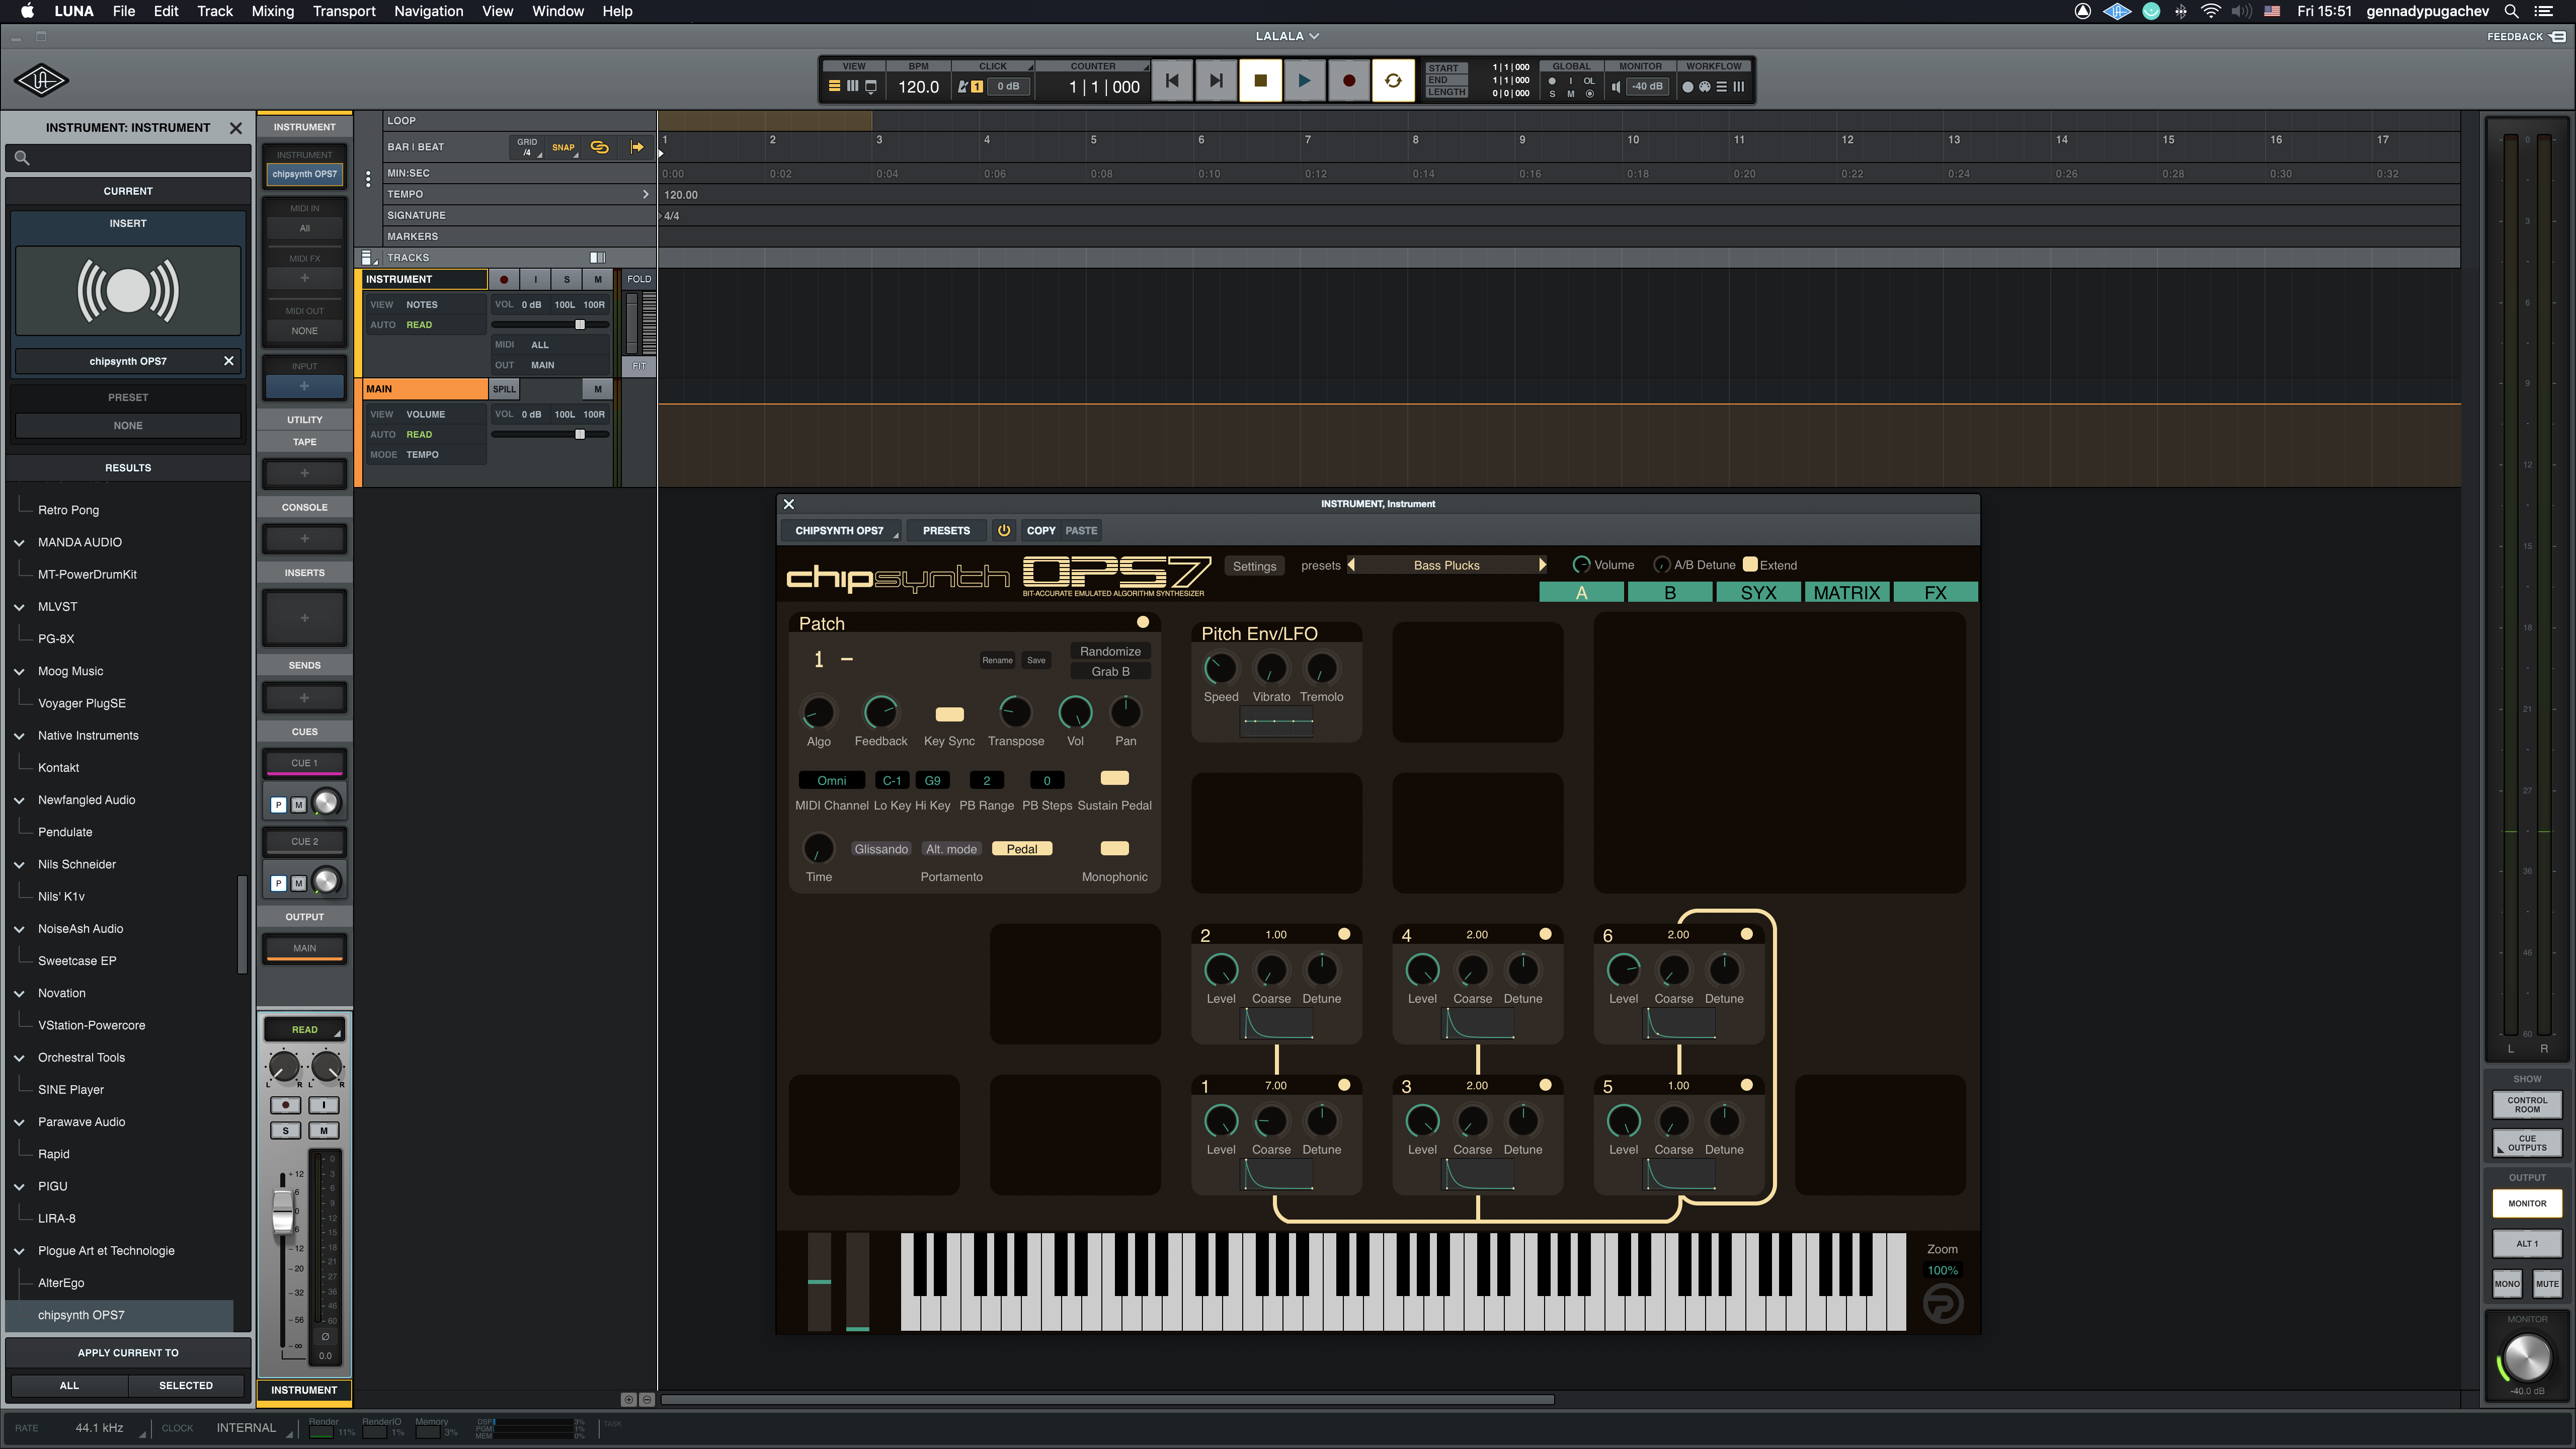Switch to the FX tab in chipsynth
Viewport: 2576px width, 1449px height.
pyautogui.click(x=1935, y=592)
